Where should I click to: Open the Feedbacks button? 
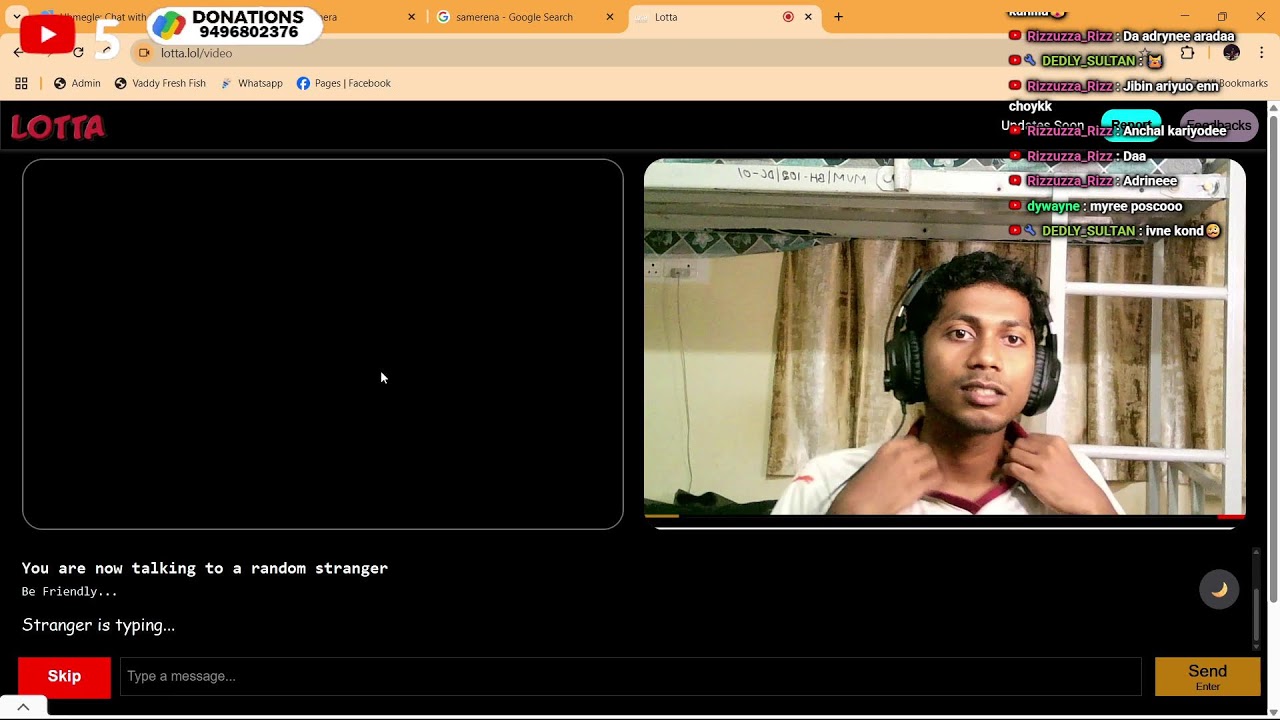point(1219,126)
